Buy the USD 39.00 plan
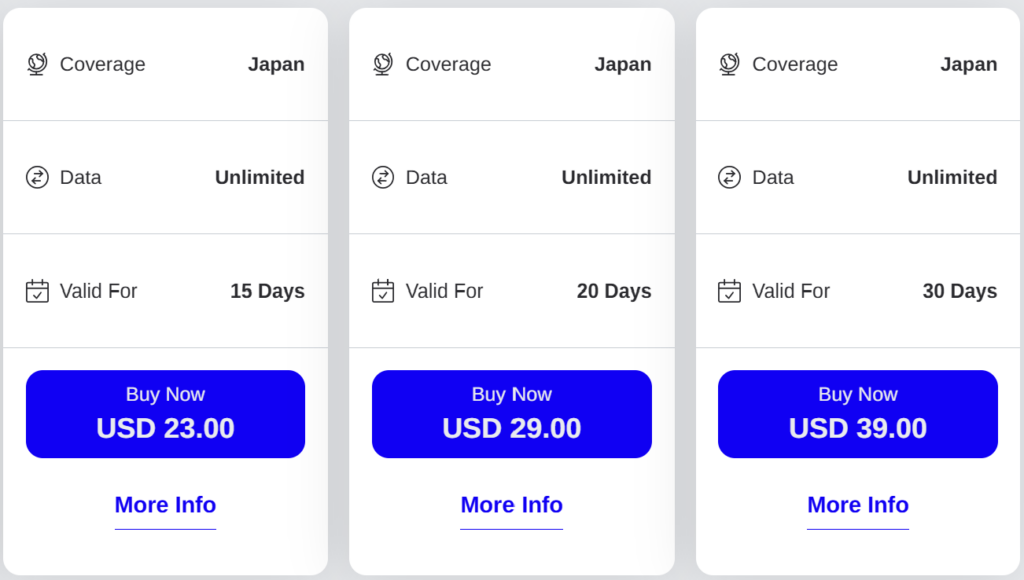Viewport: 1024px width, 580px height. pyautogui.click(x=858, y=414)
